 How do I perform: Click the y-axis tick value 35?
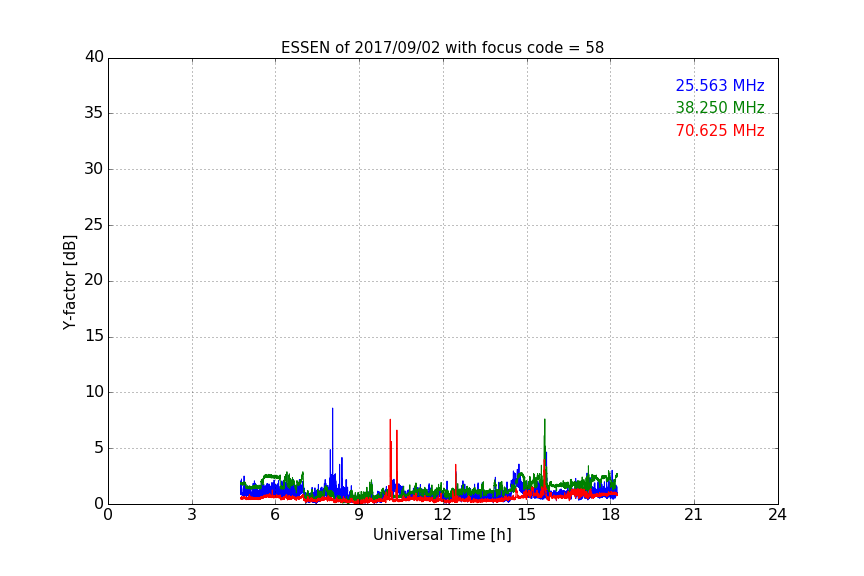(94, 113)
